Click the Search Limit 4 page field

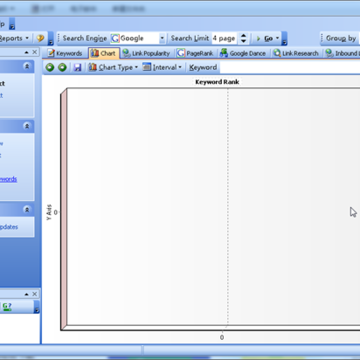[224, 38]
